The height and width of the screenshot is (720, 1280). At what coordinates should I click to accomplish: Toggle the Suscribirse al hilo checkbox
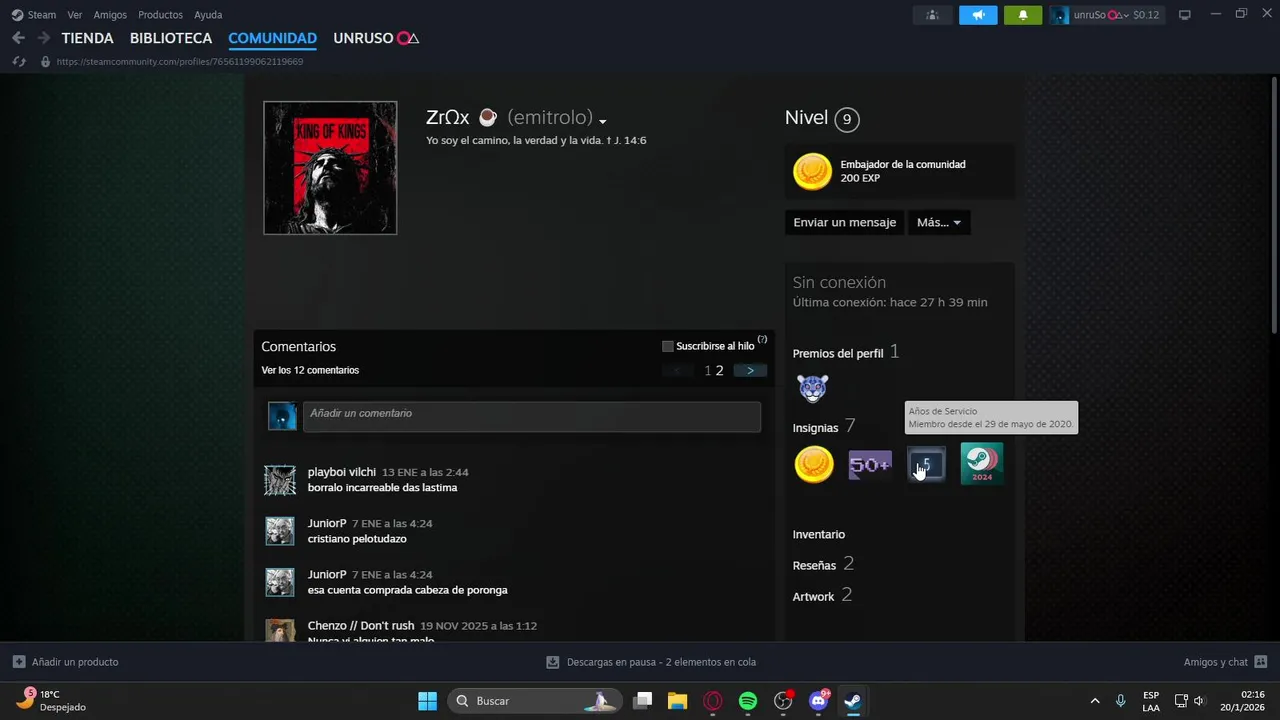click(x=668, y=346)
